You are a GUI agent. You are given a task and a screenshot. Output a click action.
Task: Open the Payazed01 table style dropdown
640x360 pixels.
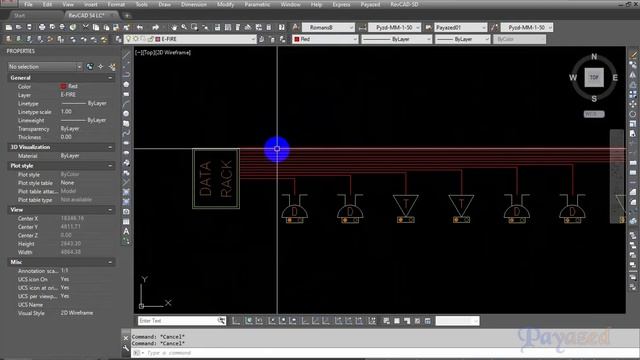coord(483,27)
